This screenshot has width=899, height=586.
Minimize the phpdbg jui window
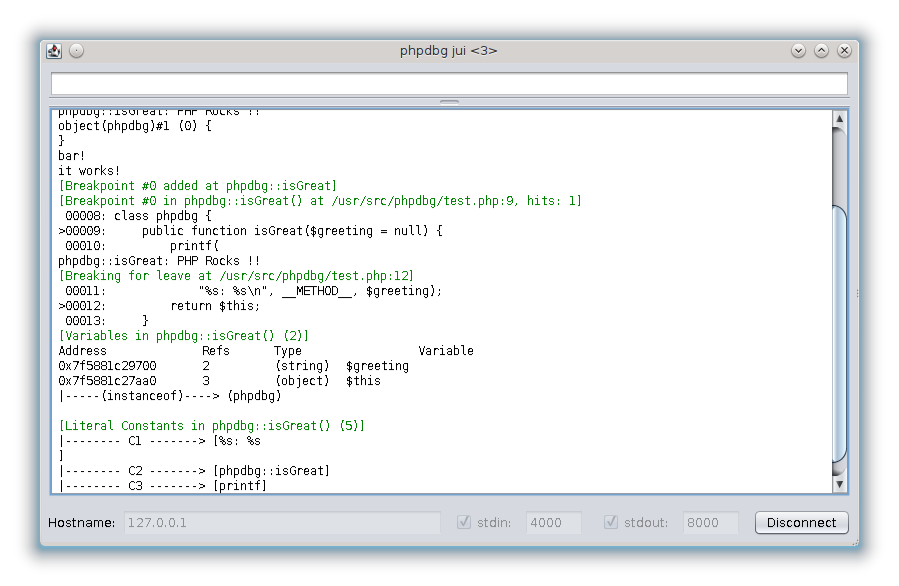[x=798, y=51]
